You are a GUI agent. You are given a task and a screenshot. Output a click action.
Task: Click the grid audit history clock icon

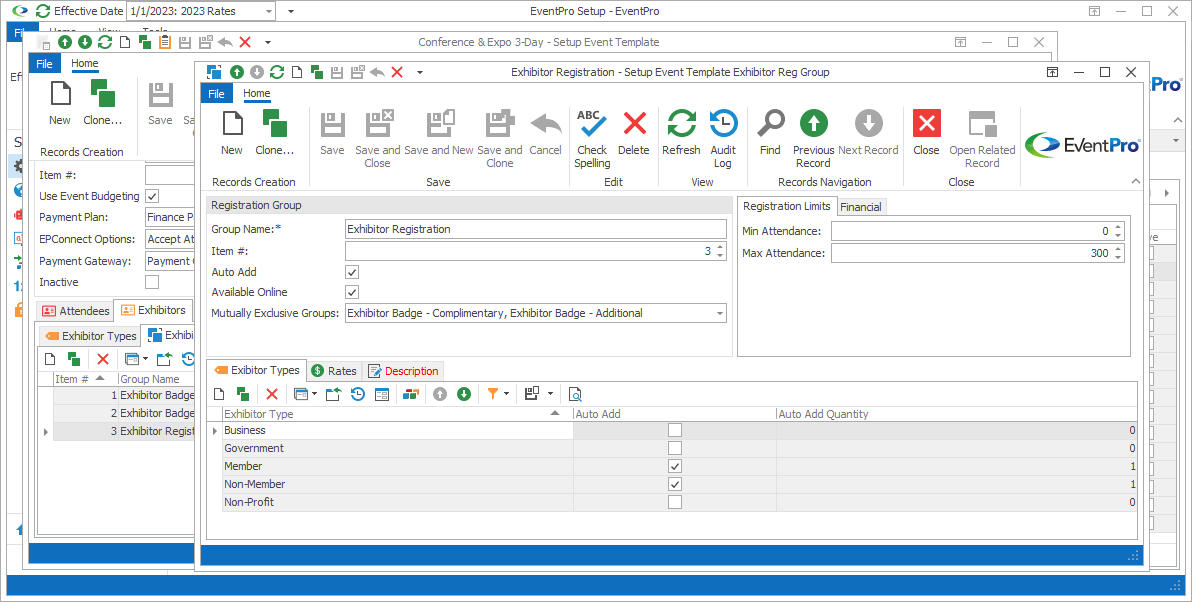pos(357,394)
